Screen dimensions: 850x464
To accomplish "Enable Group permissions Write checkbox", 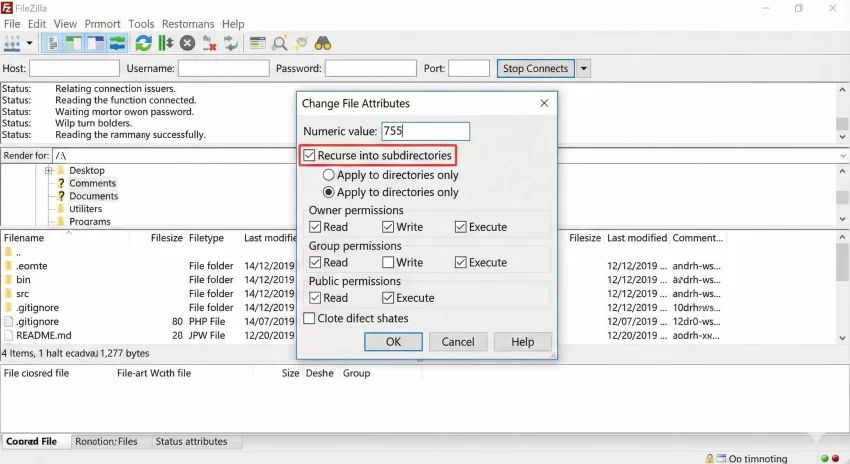I will pyautogui.click(x=388, y=262).
